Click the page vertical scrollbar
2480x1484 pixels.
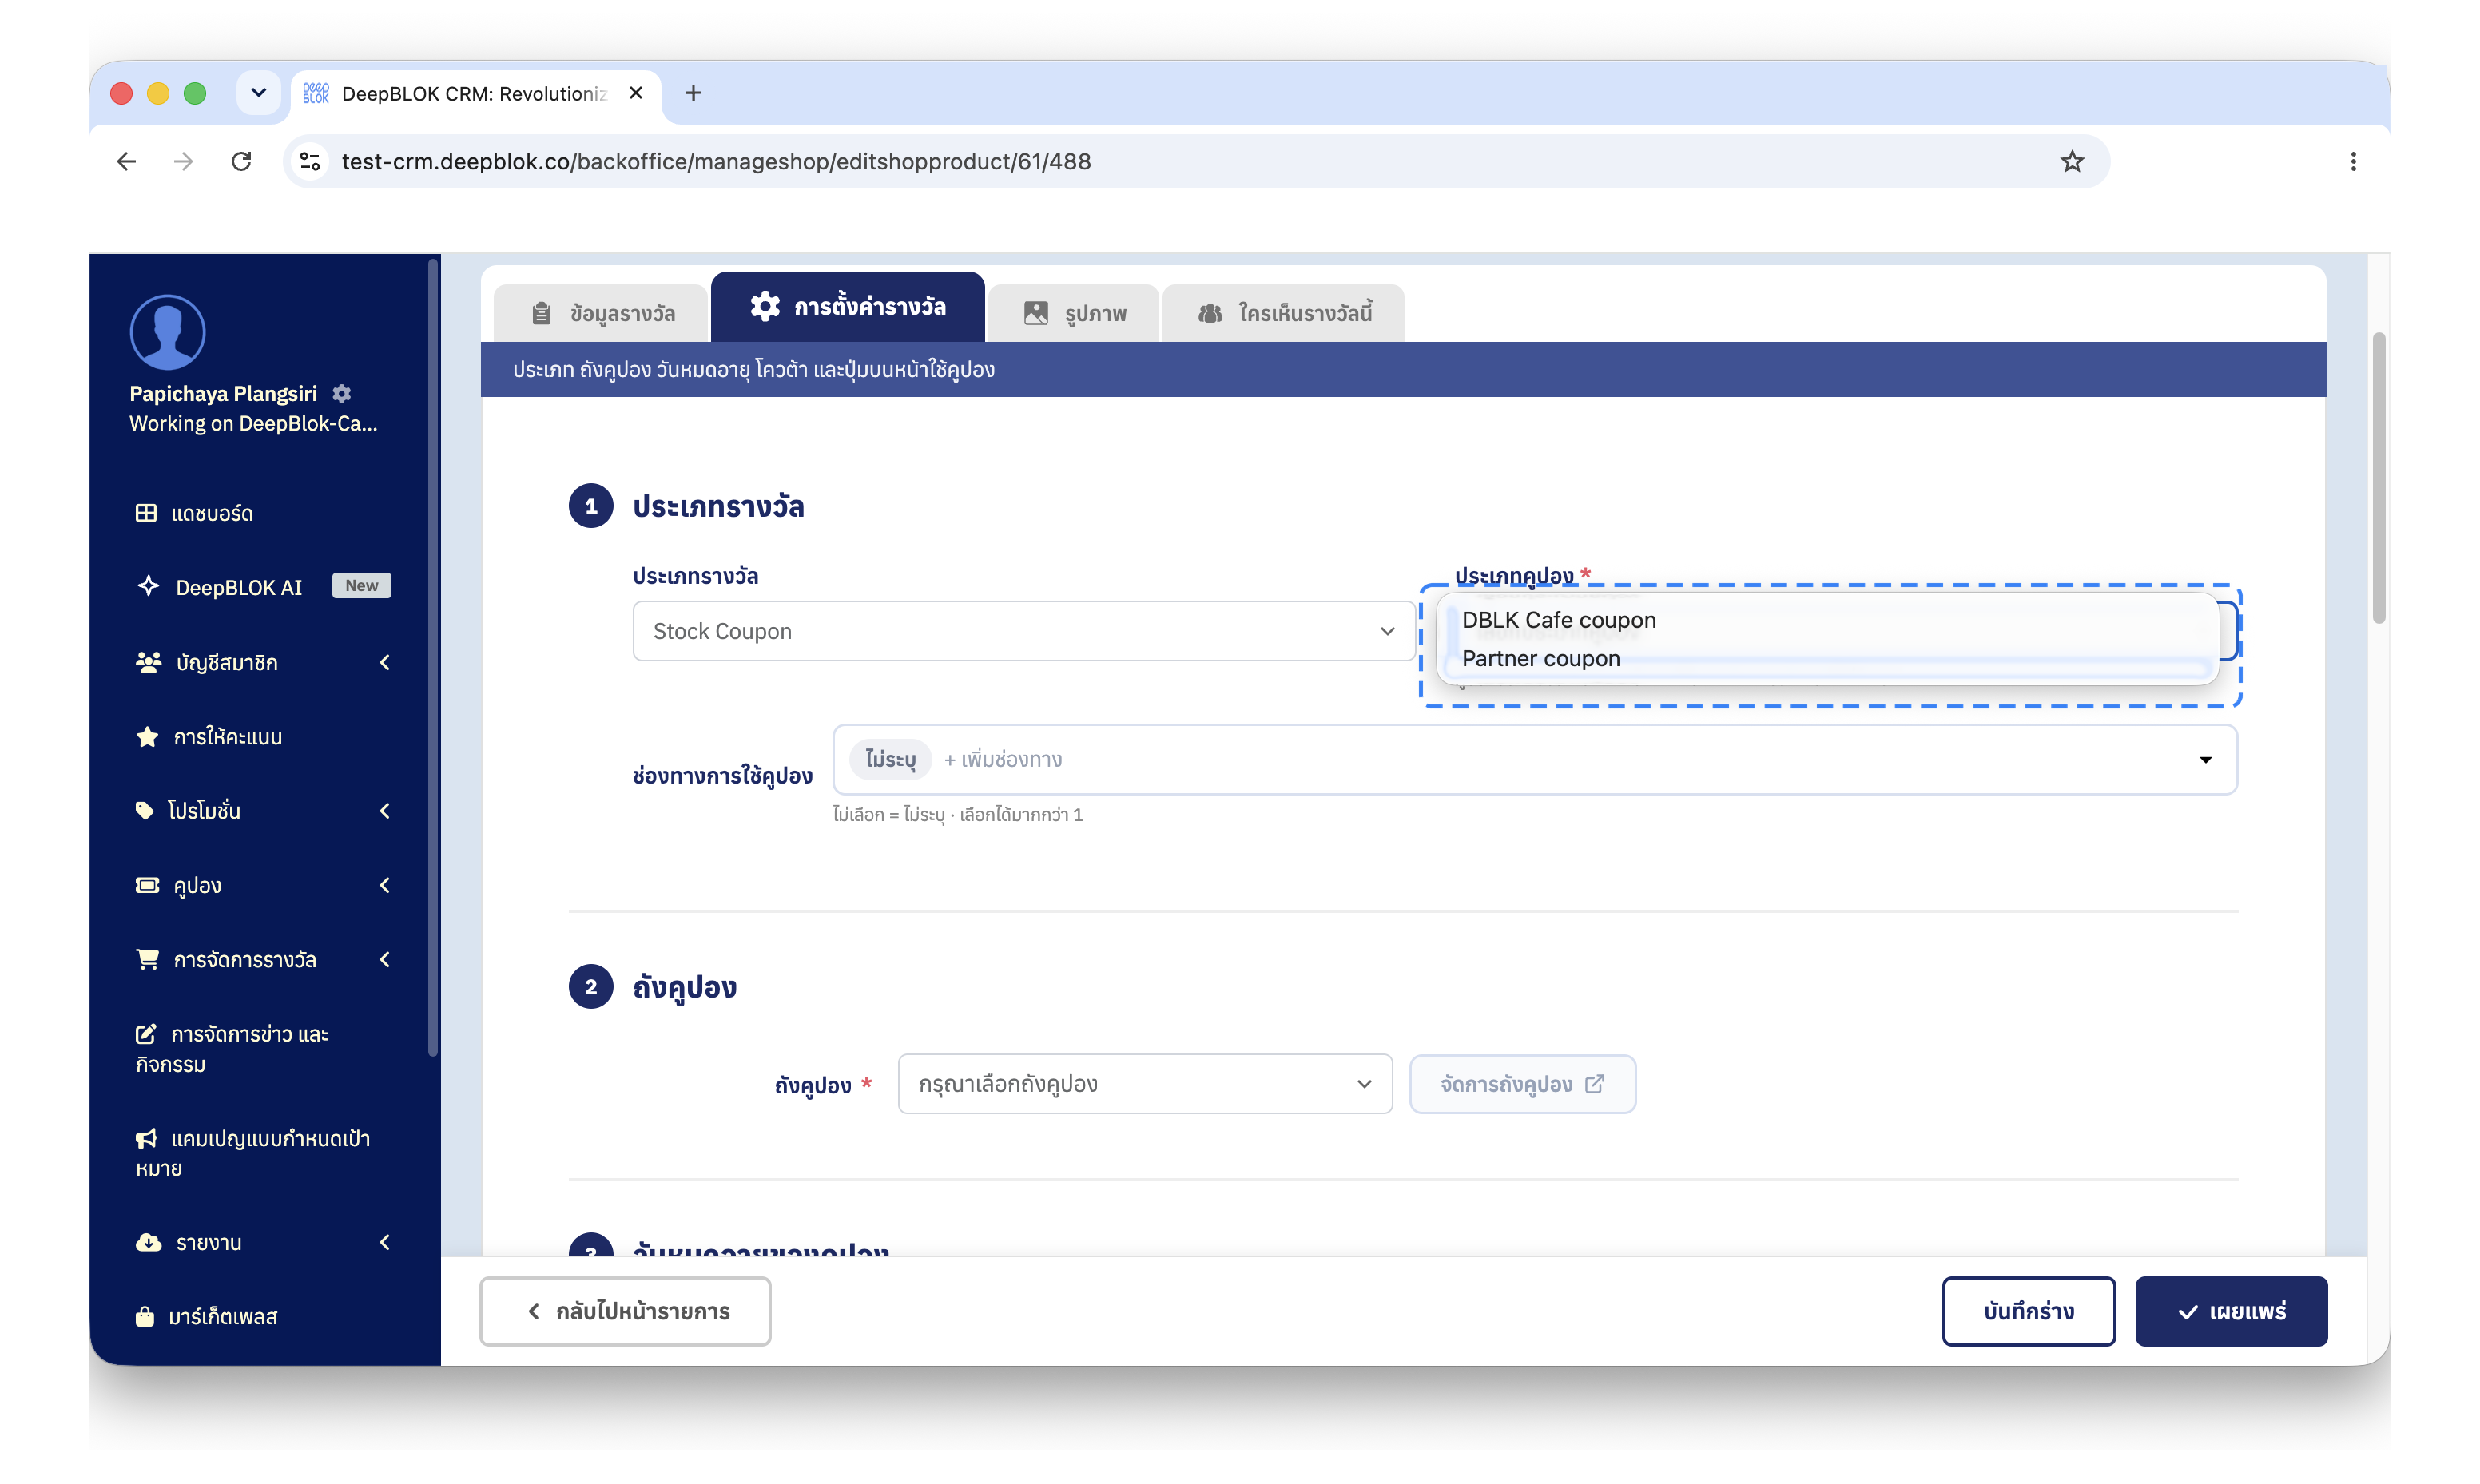tap(2379, 478)
